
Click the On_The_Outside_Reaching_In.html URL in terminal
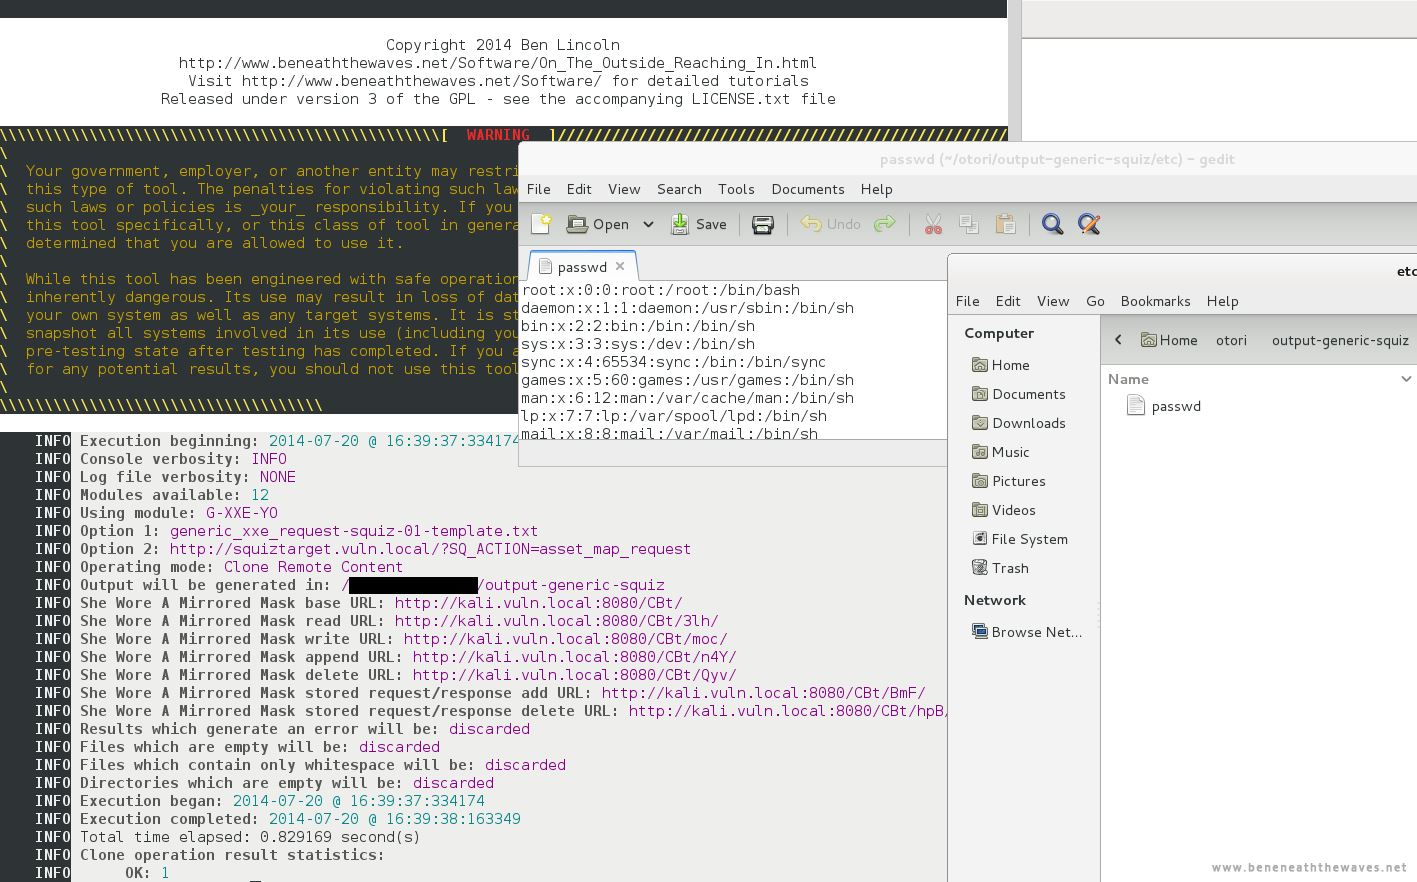tap(498, 63)
